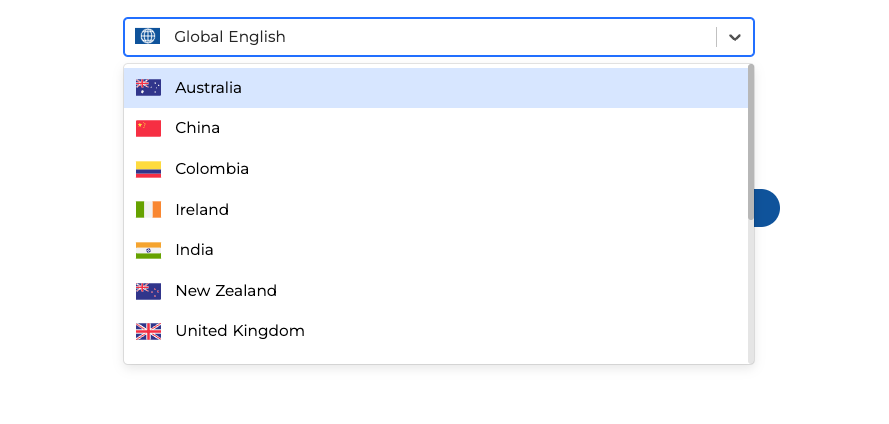
Task: Click the India flag icon
Action: (148, 250)
